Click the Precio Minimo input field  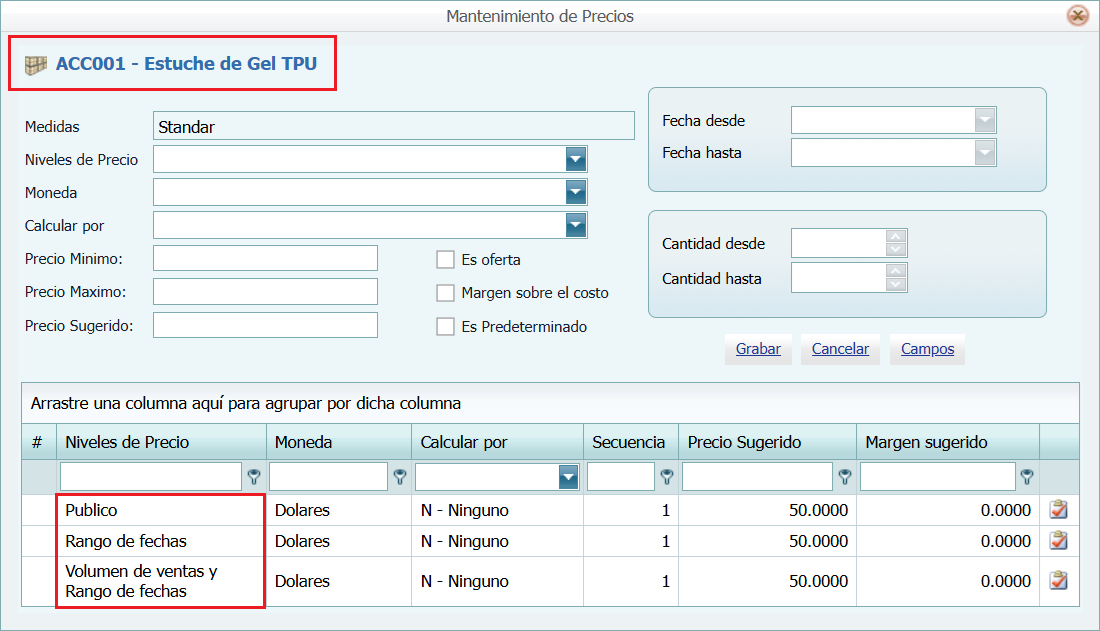(265, 258)
